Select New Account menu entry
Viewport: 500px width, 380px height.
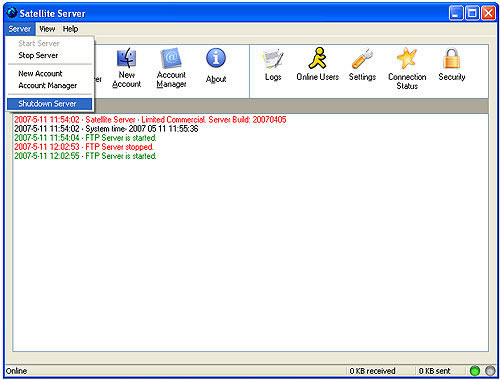point(40,73)
